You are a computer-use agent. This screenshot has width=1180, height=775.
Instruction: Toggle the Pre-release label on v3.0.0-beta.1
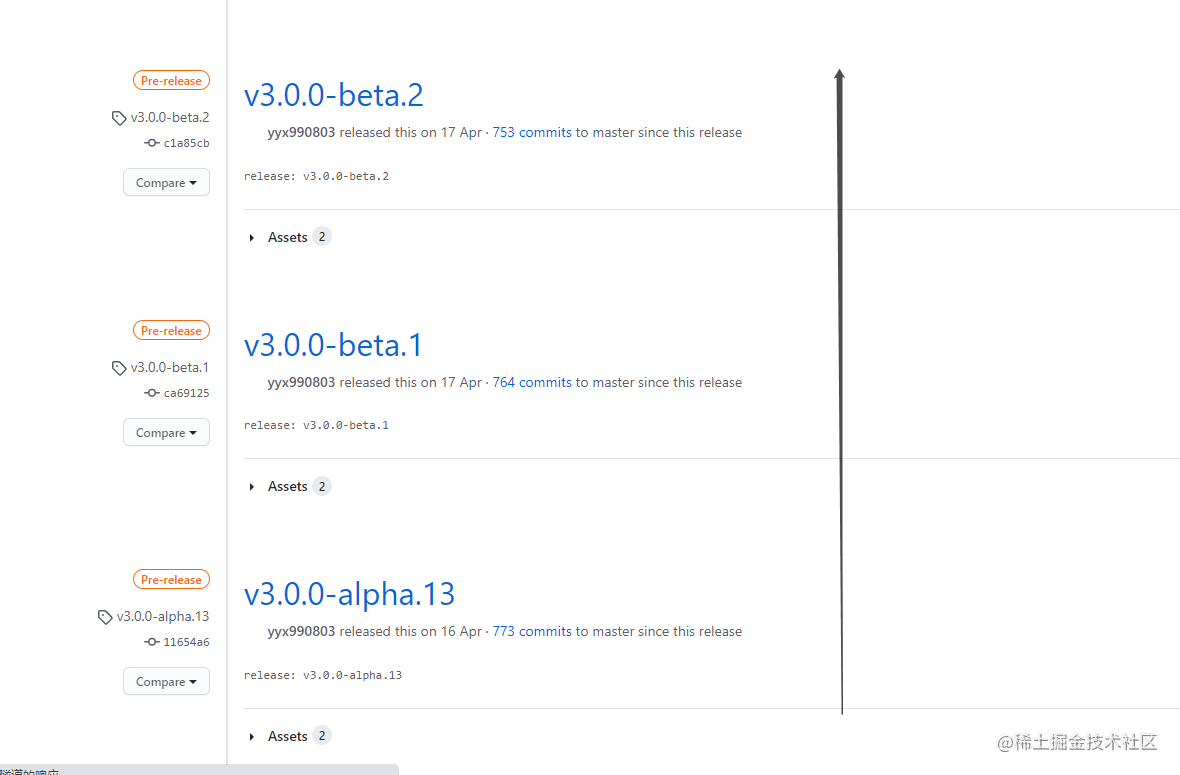171,330
